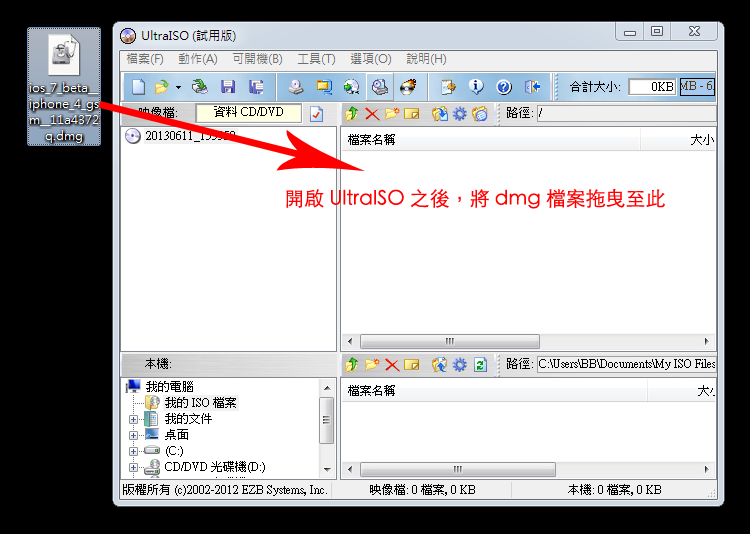Click the 資料 CD/DVD media type box
This screenshot has width=750, height=534.
point(249,112)
